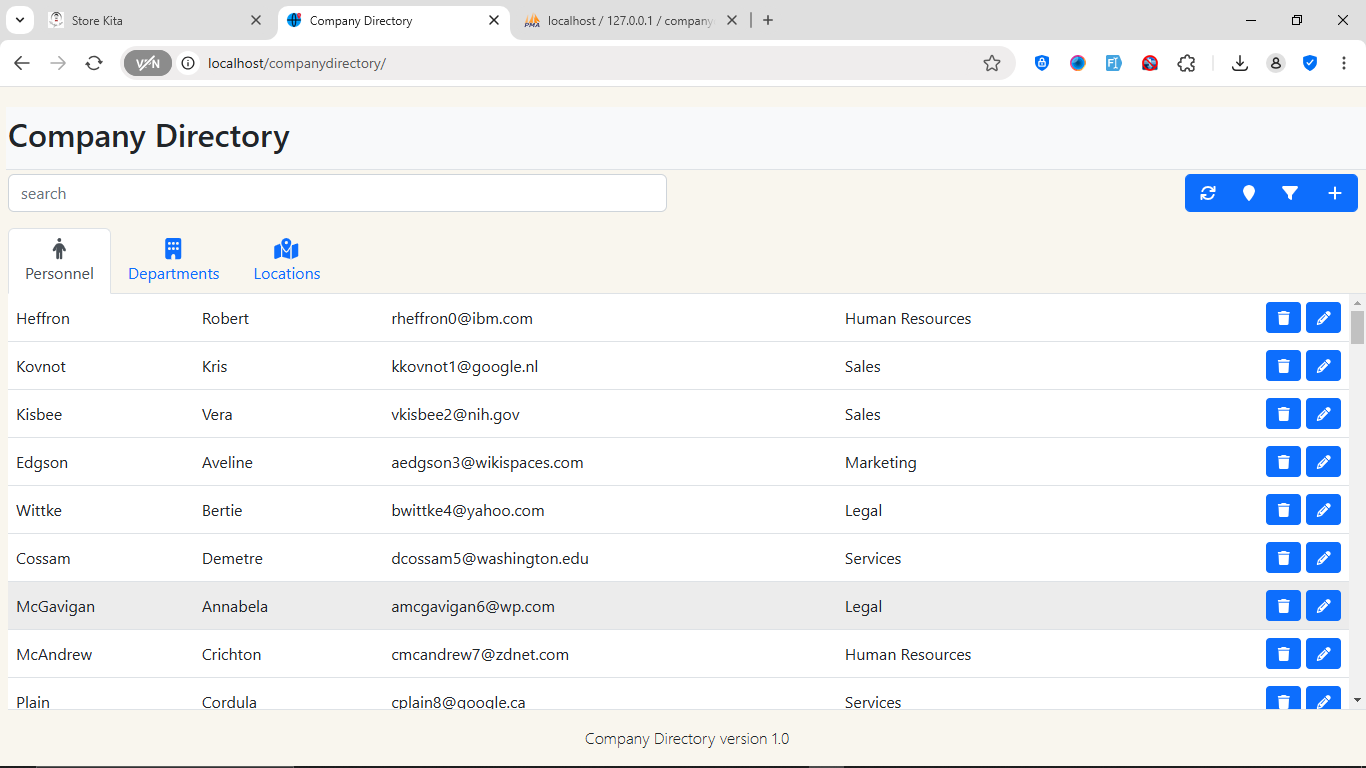Open the filter funnel icon
The height and width of the screenshot is (768, 1366).
coord(1290,193)
